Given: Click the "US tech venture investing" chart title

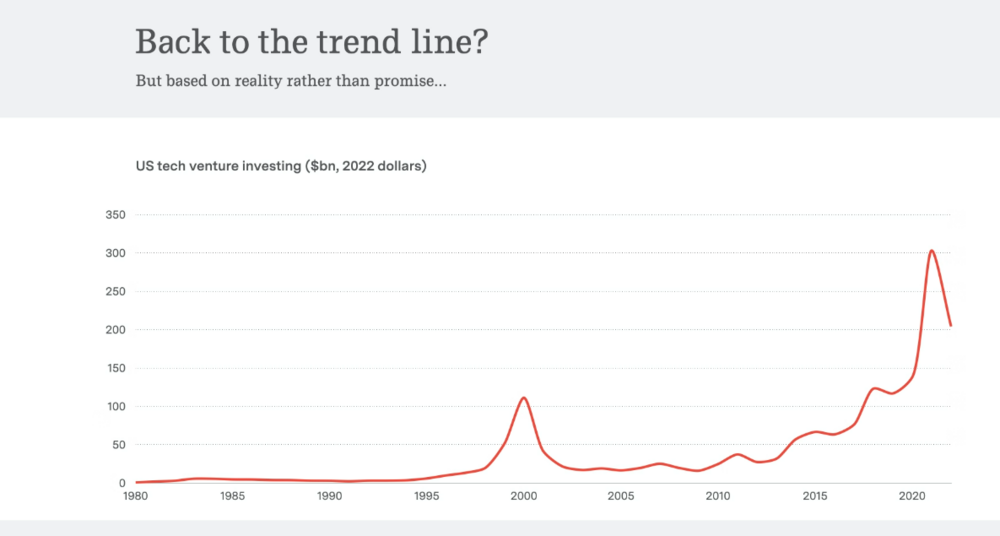Looking at the screenshot, I should coord(281,166).
